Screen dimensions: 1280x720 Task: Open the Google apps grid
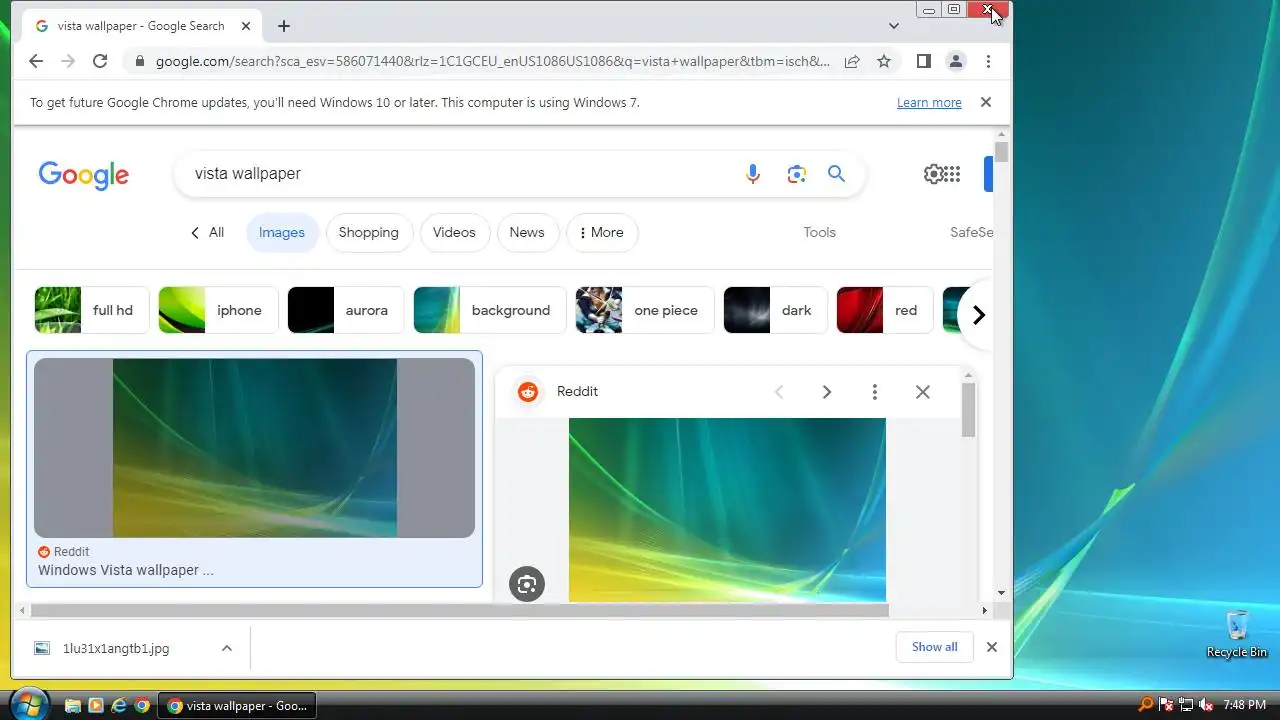[x=951, y=174]
